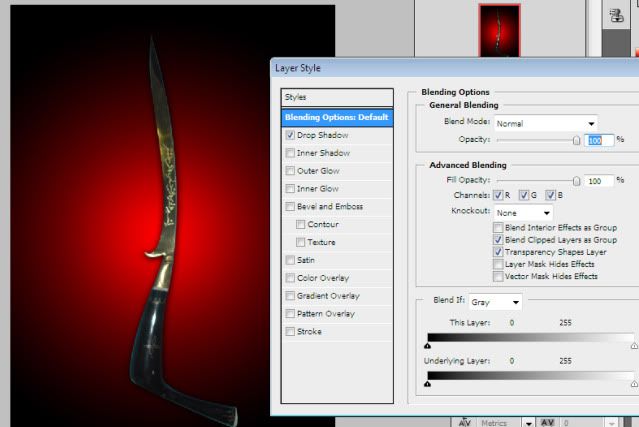
Task: Open the Blend Mode dropdown
Action: point(546,123)
